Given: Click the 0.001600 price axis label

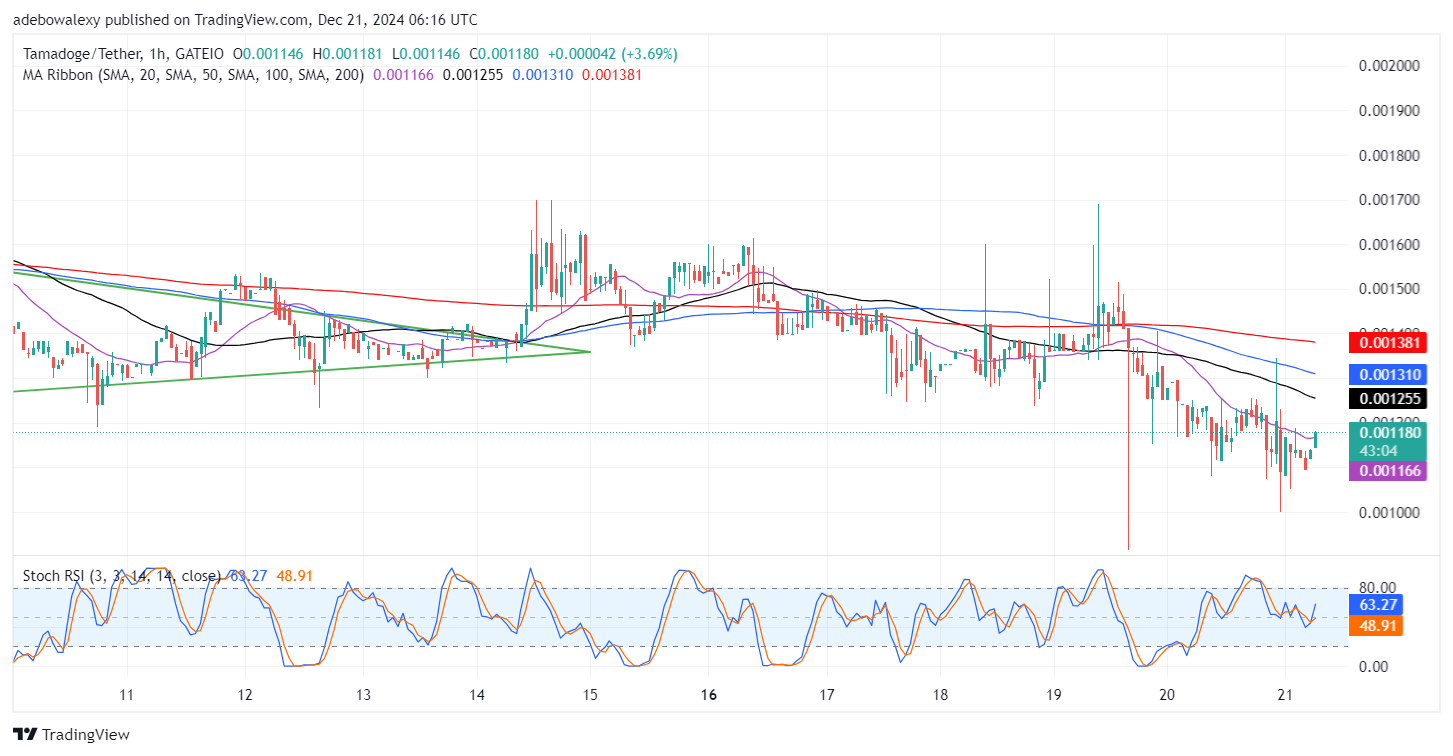Looking at the screenshot, I should click(1388, 245).
